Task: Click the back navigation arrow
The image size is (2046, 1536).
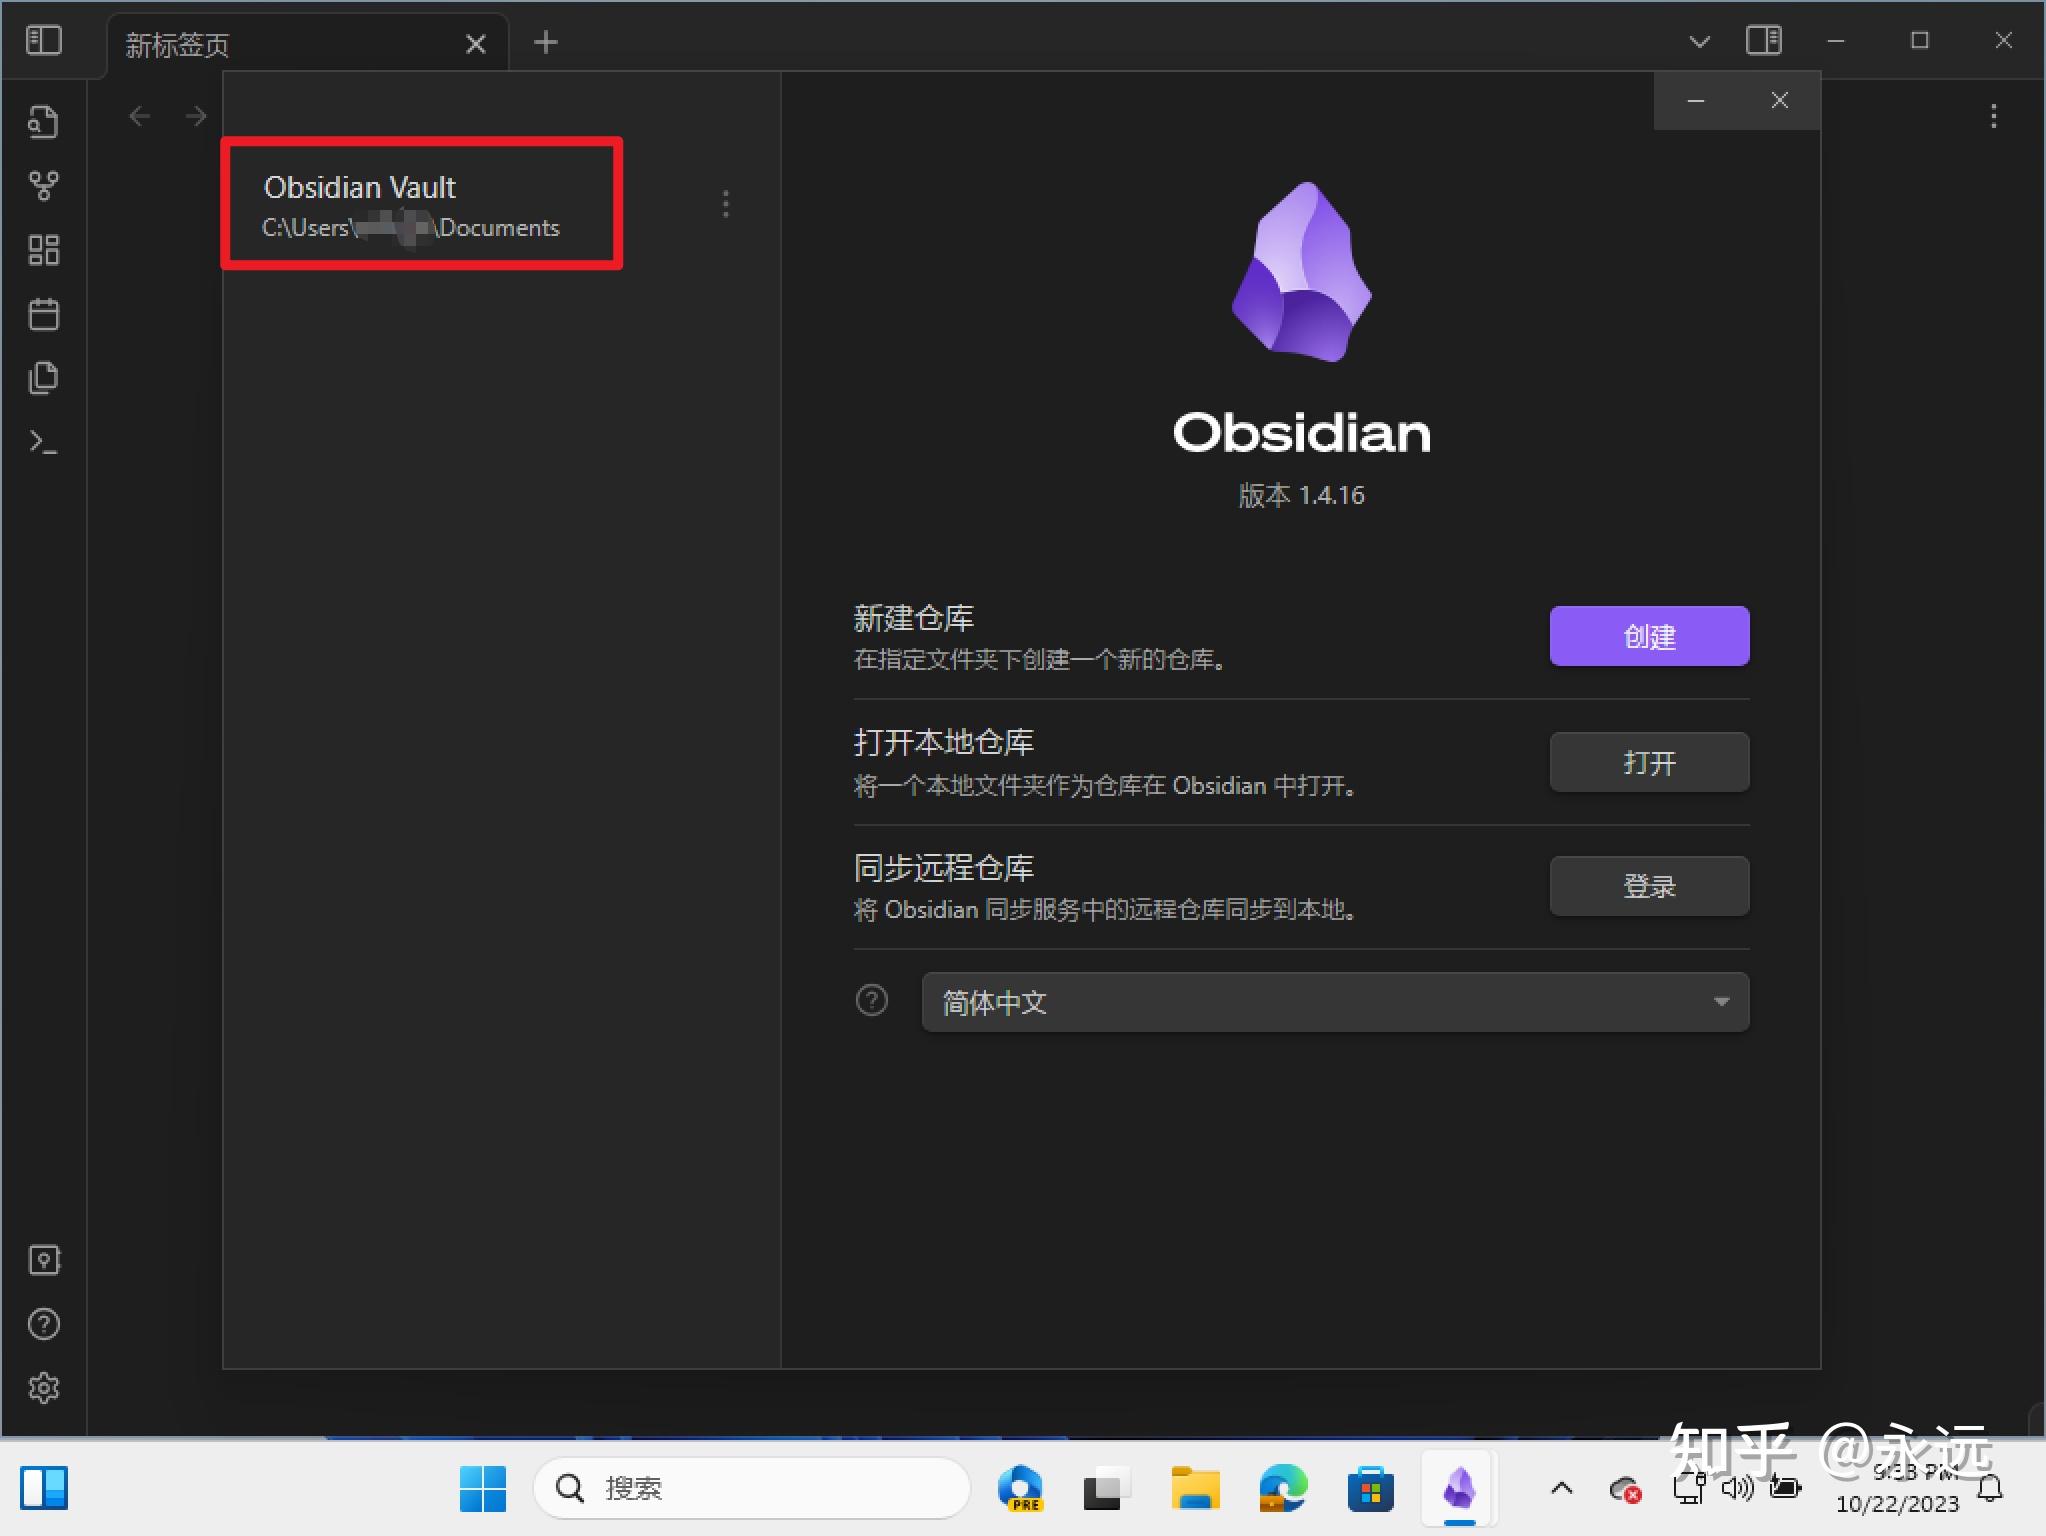Action: pyautogui.click(x=139, y=116)
